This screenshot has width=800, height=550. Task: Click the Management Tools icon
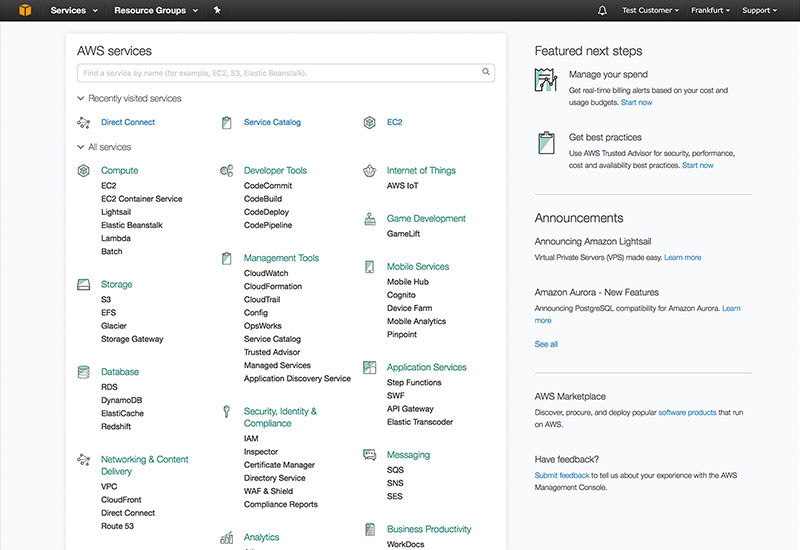(227, 258)
